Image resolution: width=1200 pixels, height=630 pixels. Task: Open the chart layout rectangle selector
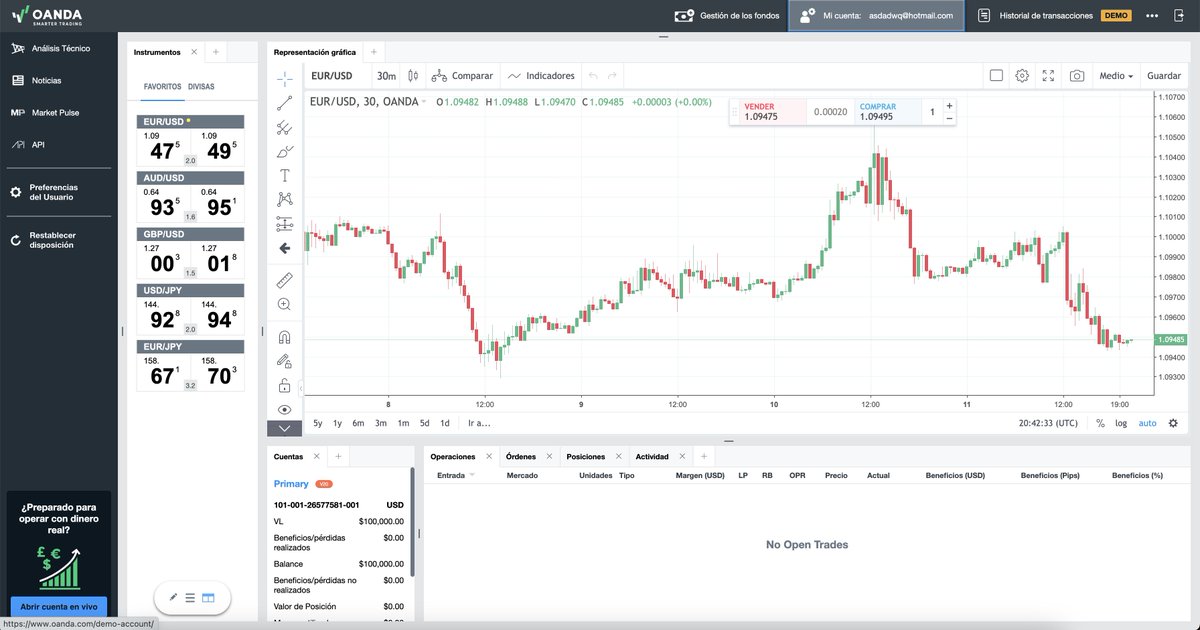click(x=996, y=76)
